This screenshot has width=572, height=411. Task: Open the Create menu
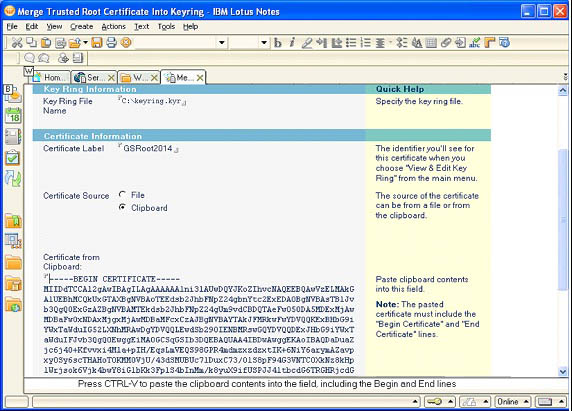[x=82, y=27]
